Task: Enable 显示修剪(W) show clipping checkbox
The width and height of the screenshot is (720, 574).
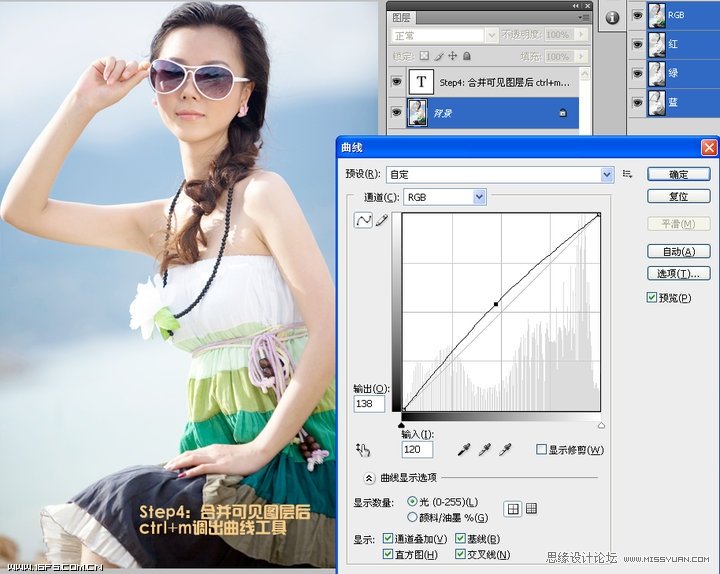Action: point(541,449)
